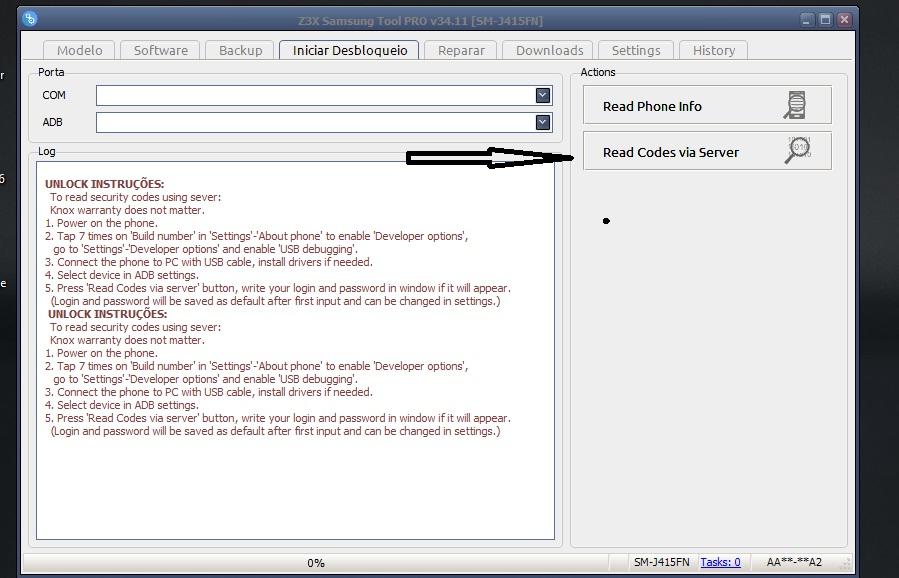The height and width of the screenshot is (578, 899).
Task: Click the SM-J415FN model status text
Action: point(662,562)
